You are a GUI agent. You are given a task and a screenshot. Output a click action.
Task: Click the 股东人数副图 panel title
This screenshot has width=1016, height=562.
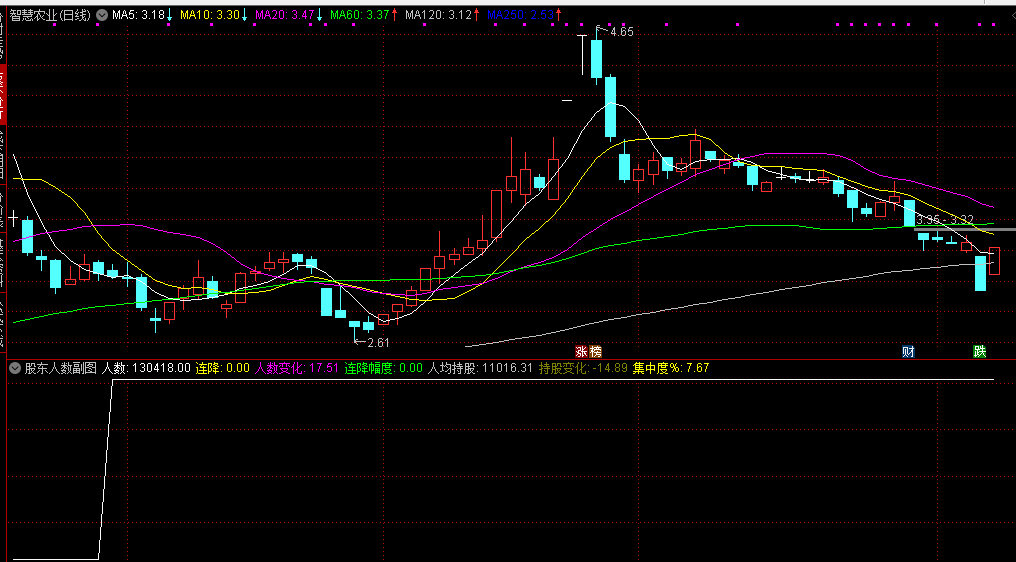point(60,368)
